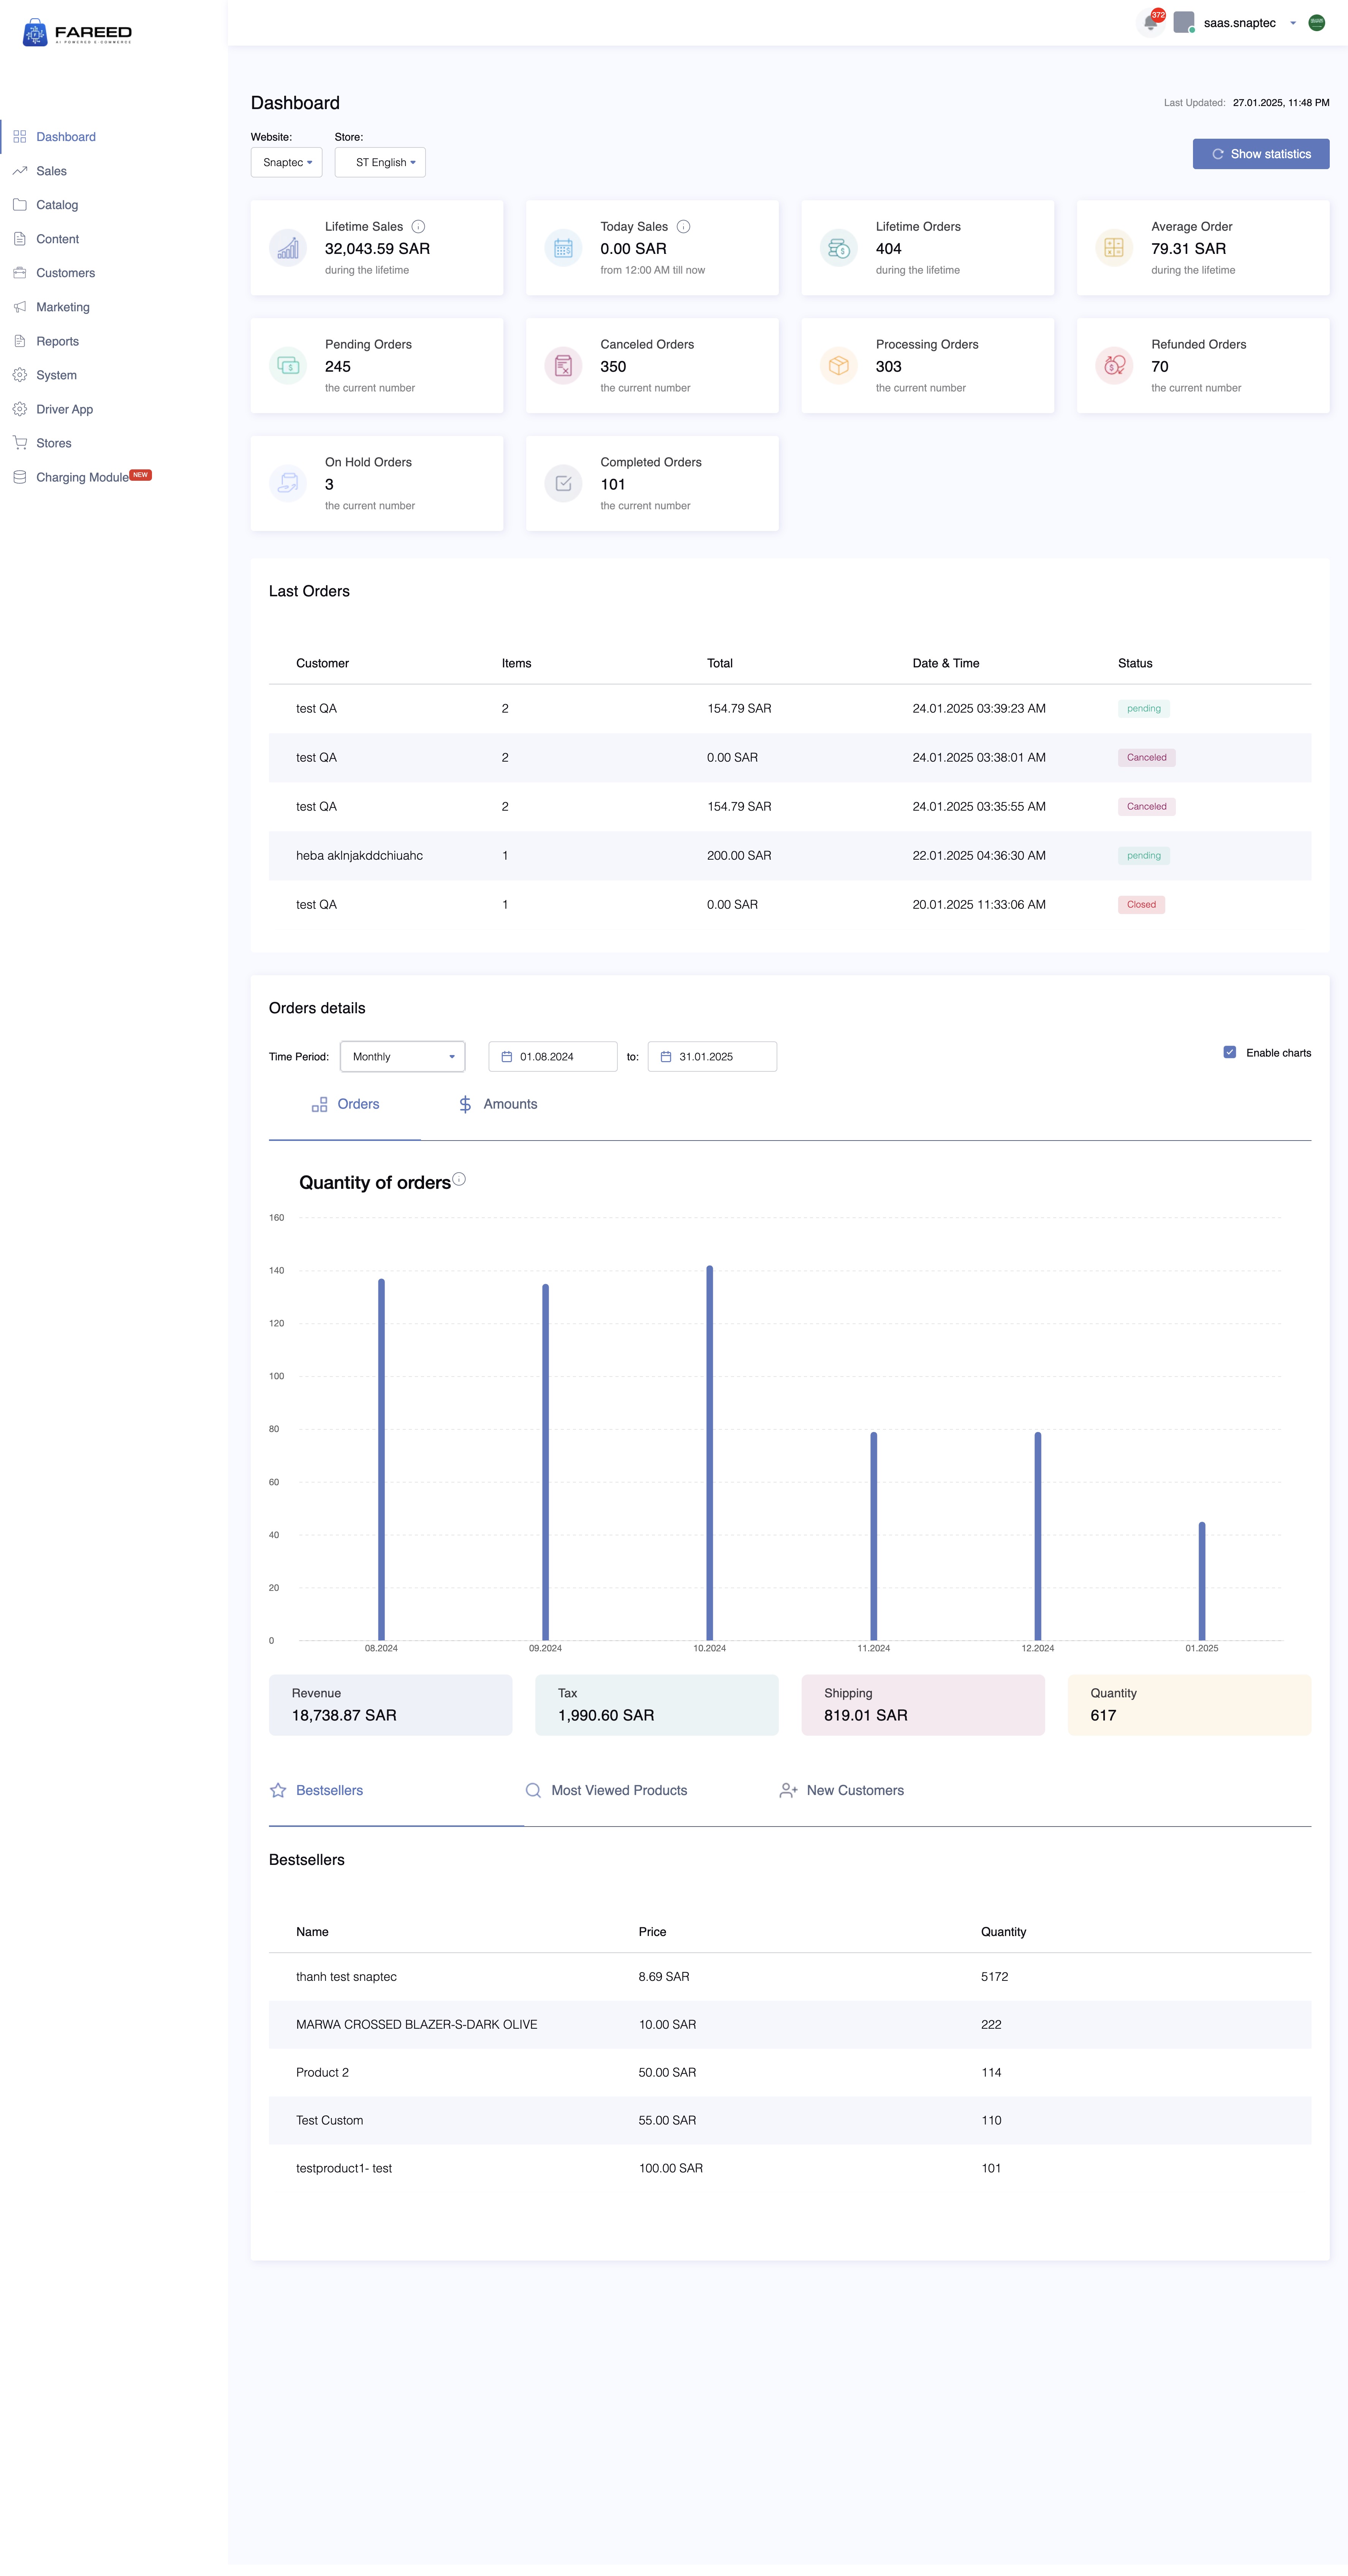Open the Website Snaptec dropdown
This screenshot has height=2576, width=1348.
(x=287, y=162)
